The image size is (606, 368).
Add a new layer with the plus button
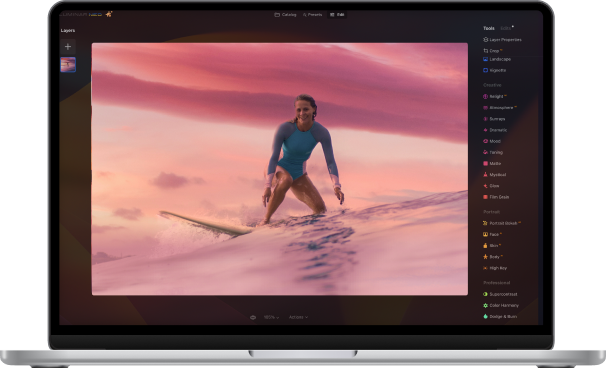click(68, 47)
